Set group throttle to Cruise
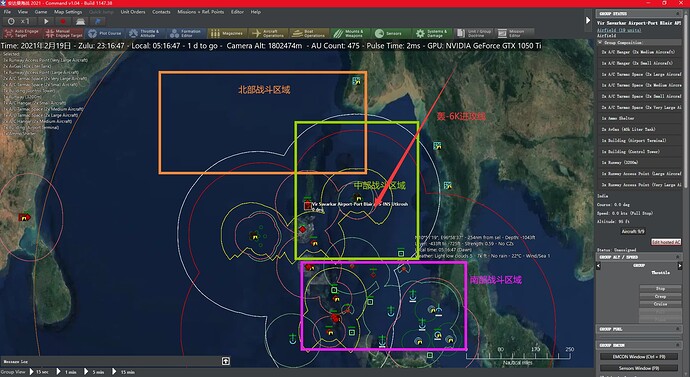This screenshot has width=690, height=377. tap(660, 304)
